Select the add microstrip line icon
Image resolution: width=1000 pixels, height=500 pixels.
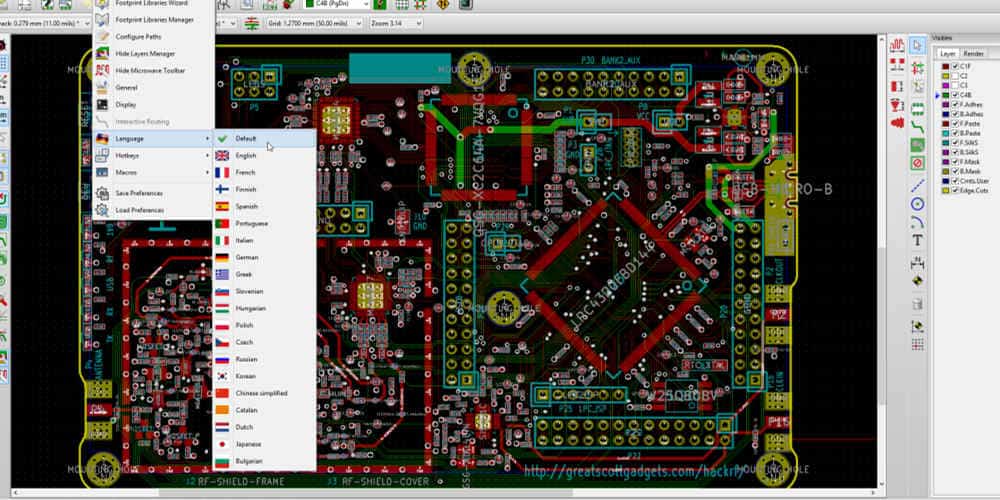click(x=897, y=45)
